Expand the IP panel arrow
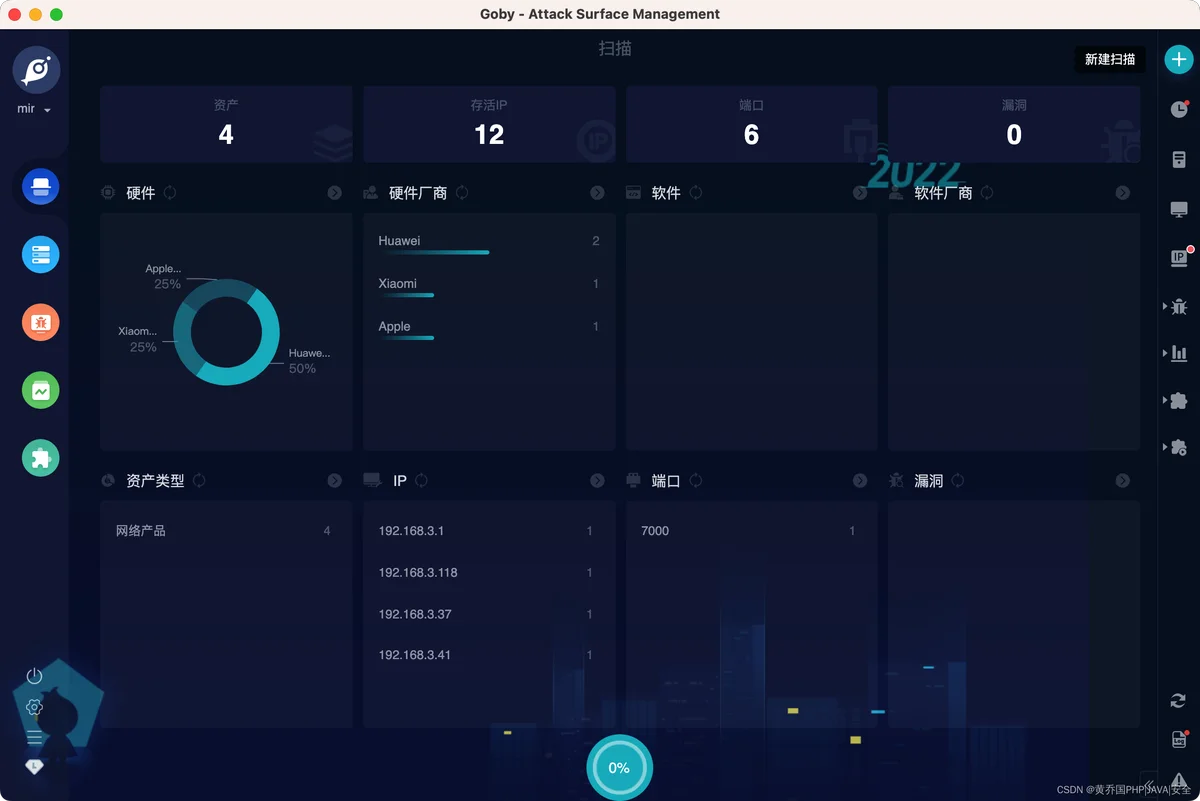This screenshot has height=801, width=1200. tap(597, 481)
